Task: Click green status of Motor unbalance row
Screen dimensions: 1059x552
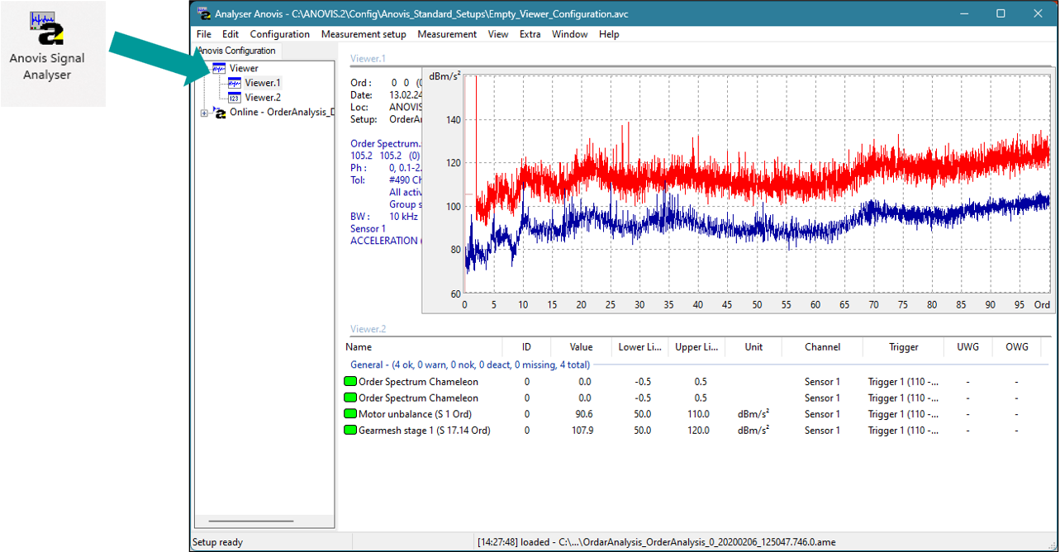Action: [350, 413]
